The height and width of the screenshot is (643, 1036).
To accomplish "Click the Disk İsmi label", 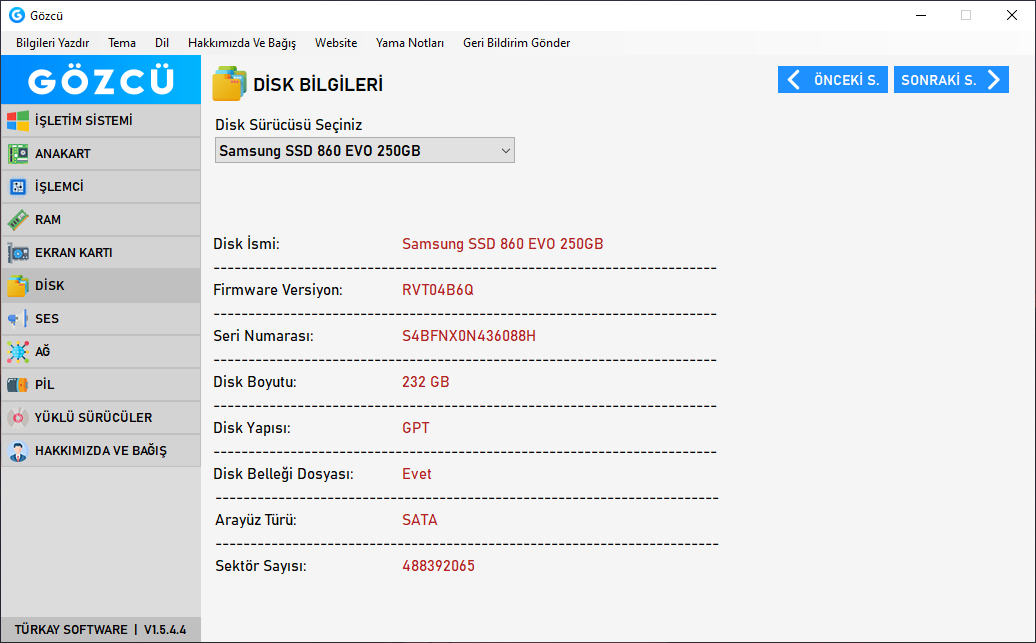I will [246, 244].
